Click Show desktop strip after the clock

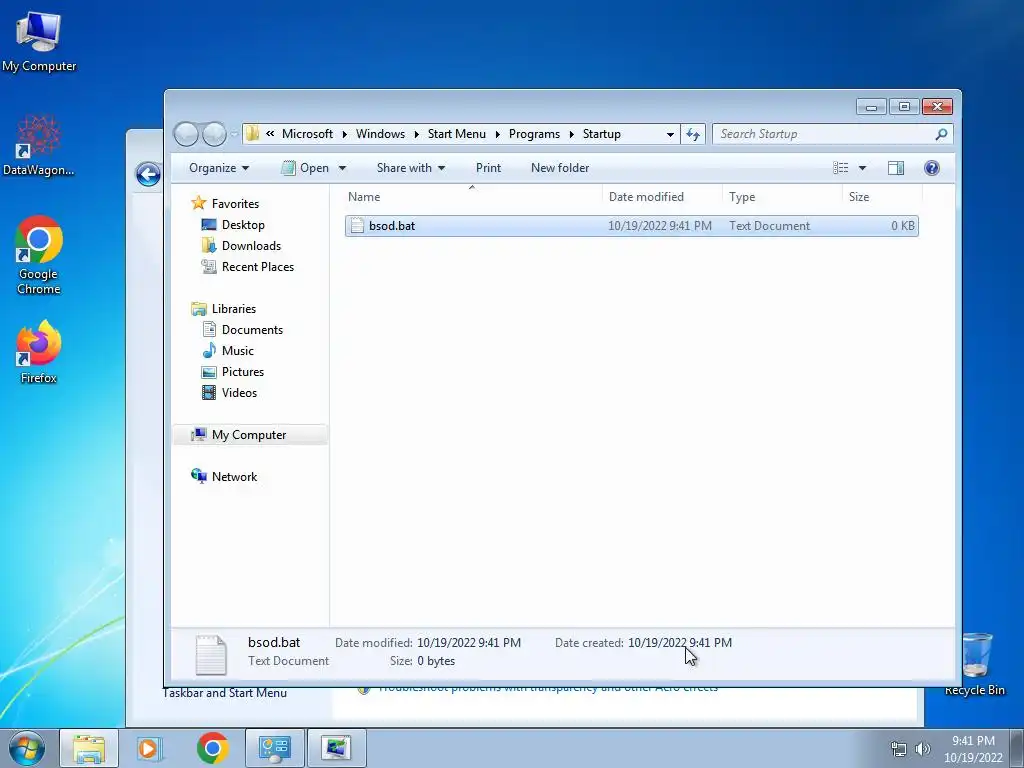1017,748
